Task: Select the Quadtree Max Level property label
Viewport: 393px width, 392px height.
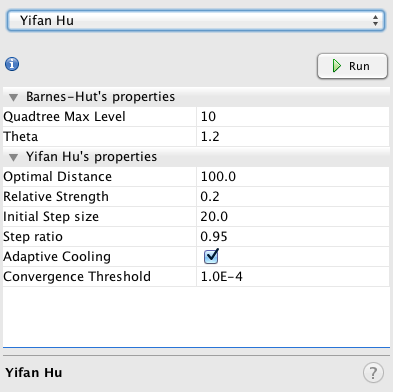Action: click(x=64, y=117)
